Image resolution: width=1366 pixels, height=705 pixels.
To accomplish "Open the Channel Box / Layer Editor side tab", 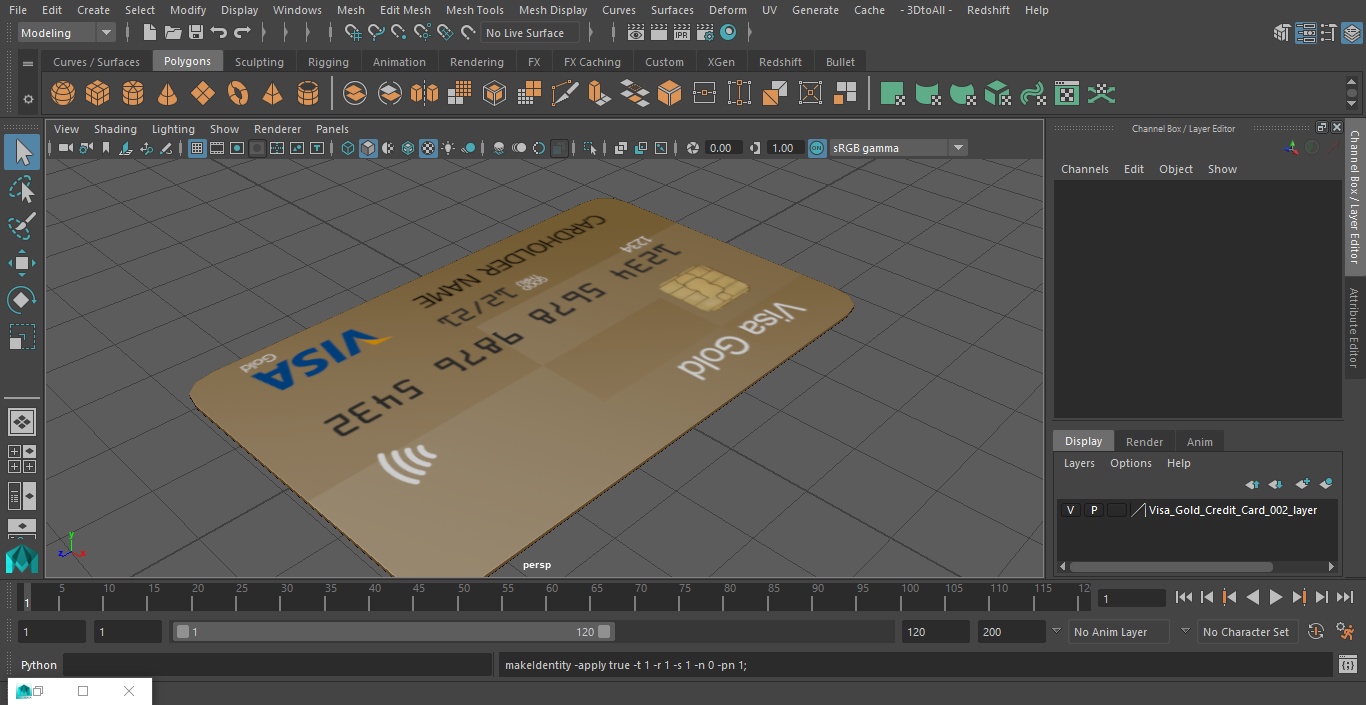I will (x=1354, y=196).
